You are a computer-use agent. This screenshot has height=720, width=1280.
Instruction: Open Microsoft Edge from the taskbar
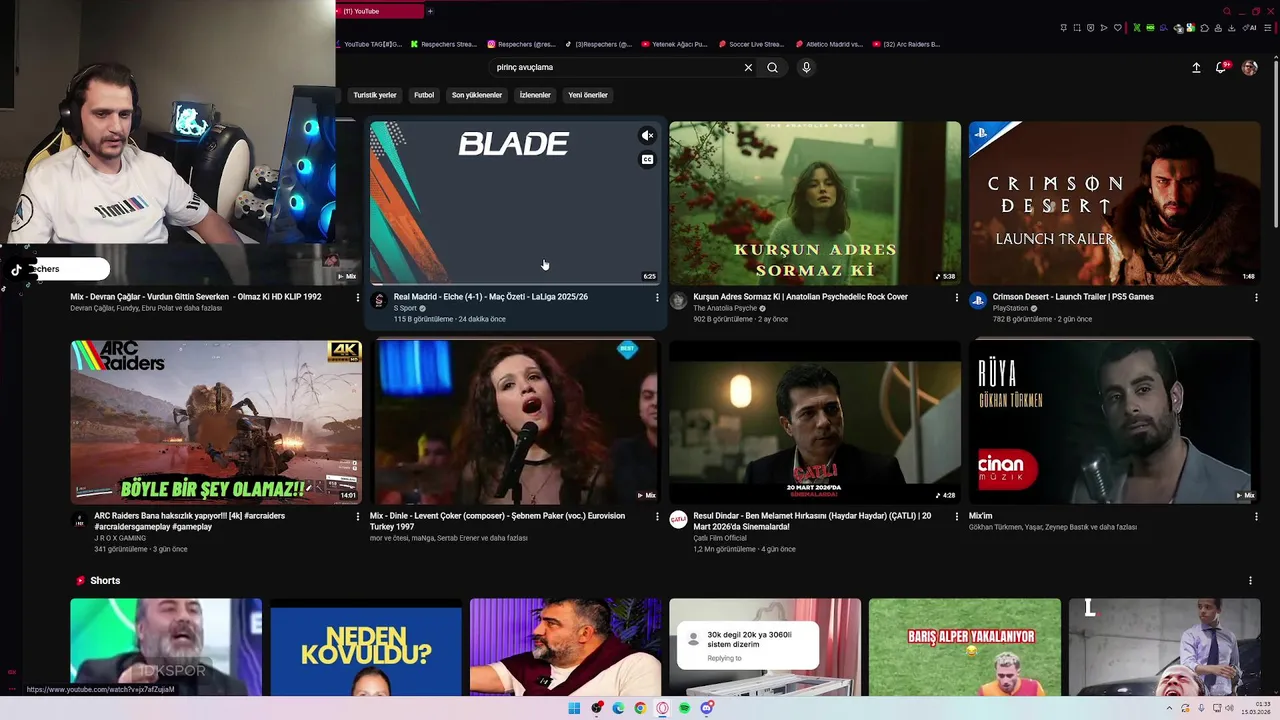[x=618, y=708]
